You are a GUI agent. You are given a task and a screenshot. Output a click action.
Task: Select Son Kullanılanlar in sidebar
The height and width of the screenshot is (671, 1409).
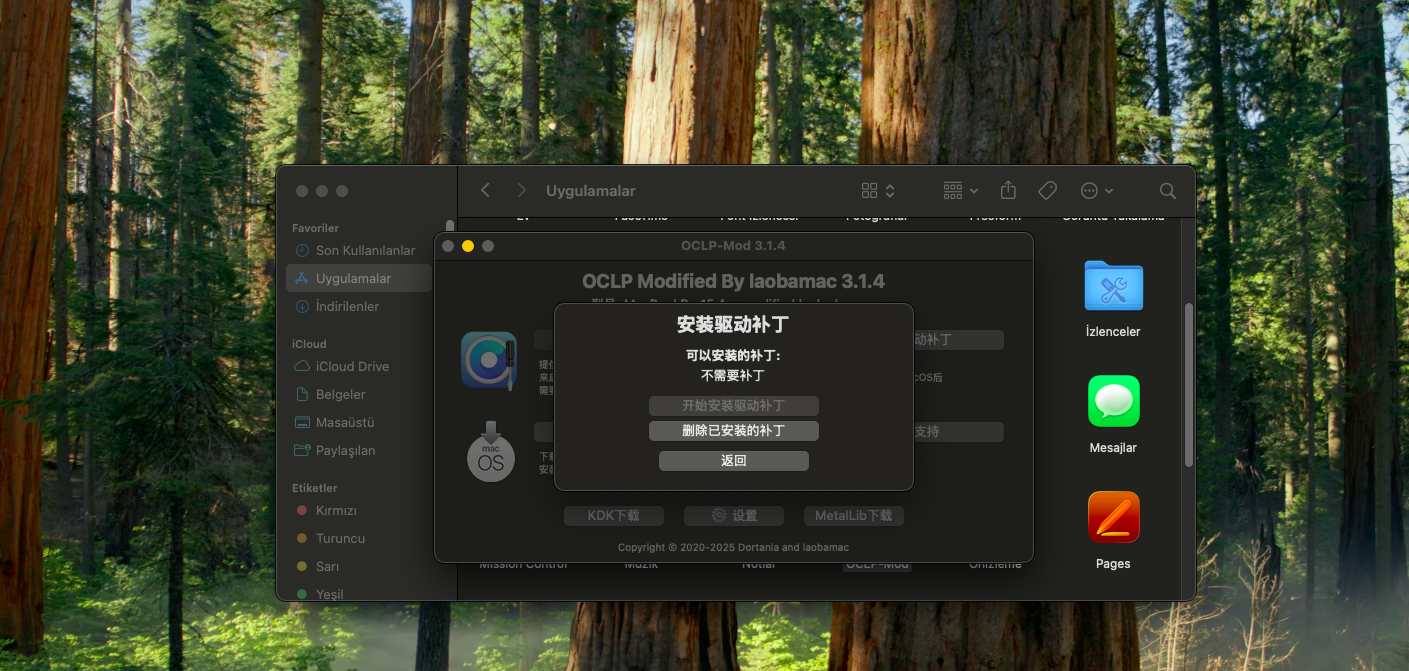365,251
